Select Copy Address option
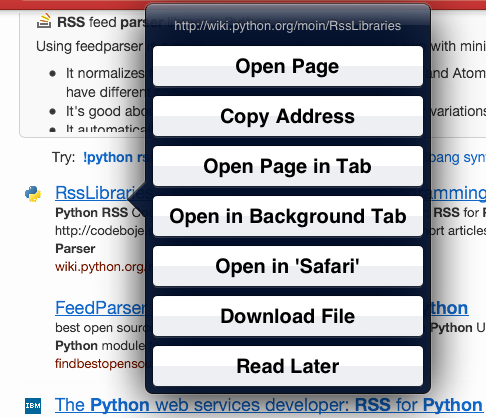 click(288, 116)
